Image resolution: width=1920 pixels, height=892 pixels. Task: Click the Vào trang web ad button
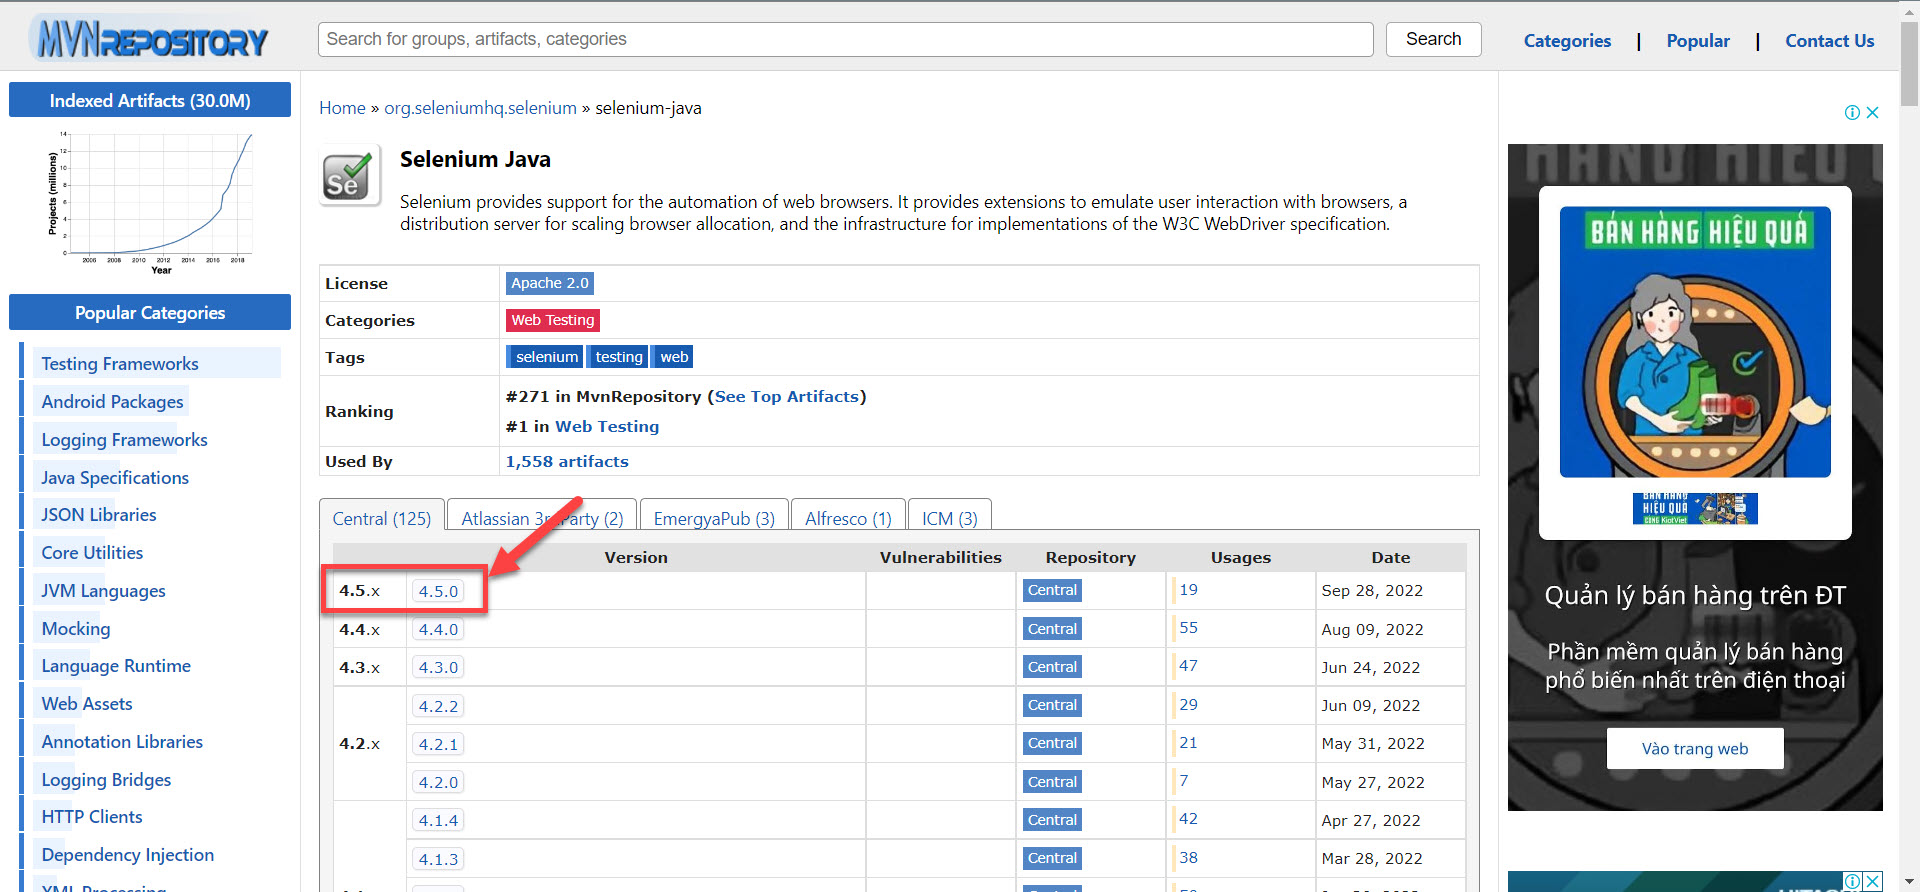[1695, 749]
